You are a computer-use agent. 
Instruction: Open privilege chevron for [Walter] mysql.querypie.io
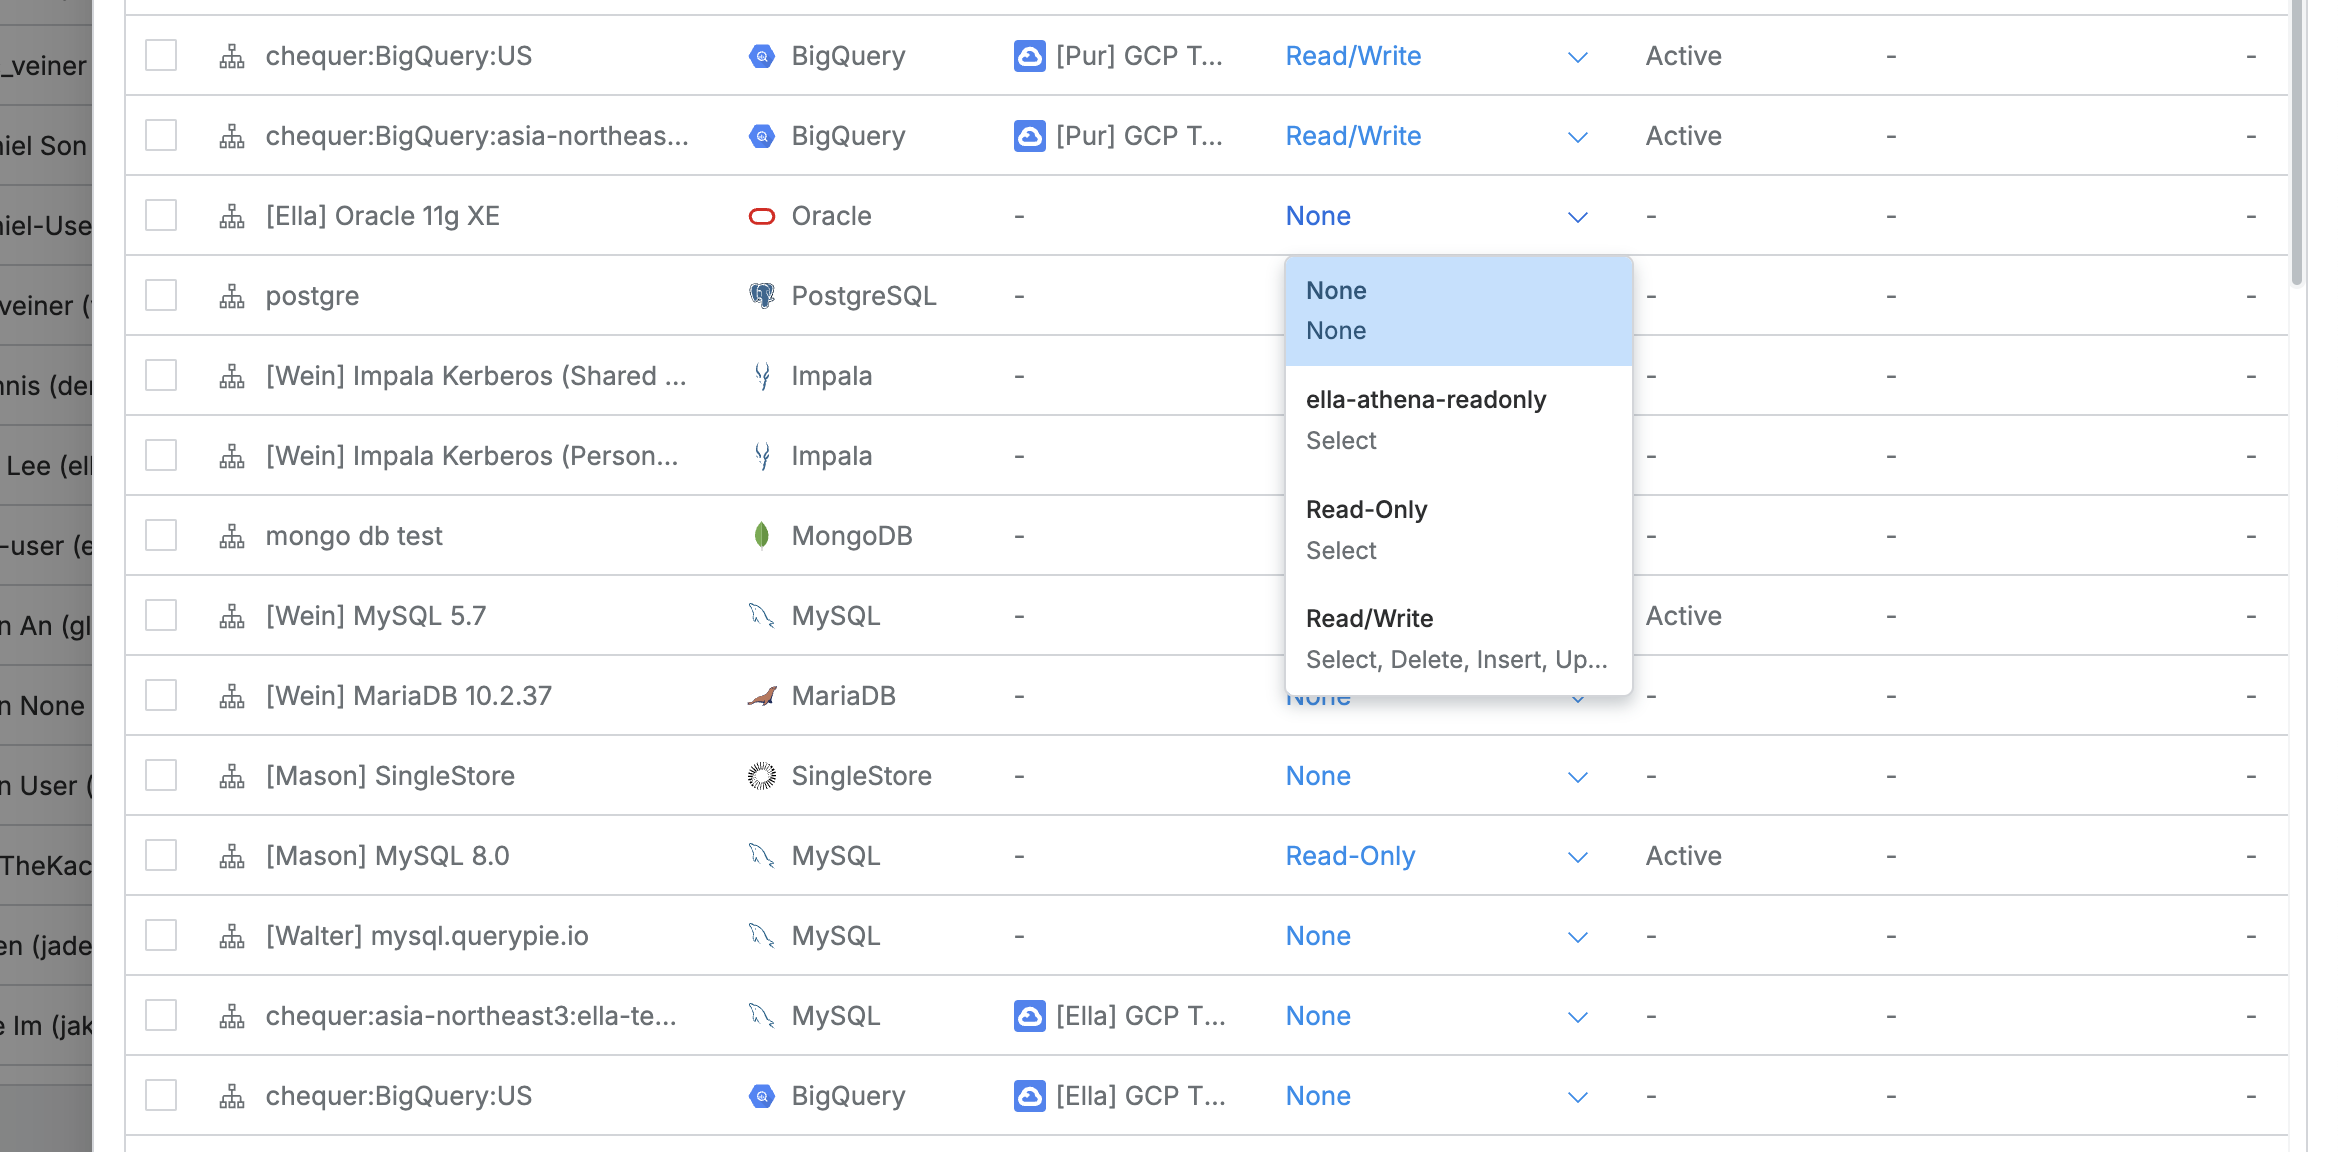coord(1578,937)
